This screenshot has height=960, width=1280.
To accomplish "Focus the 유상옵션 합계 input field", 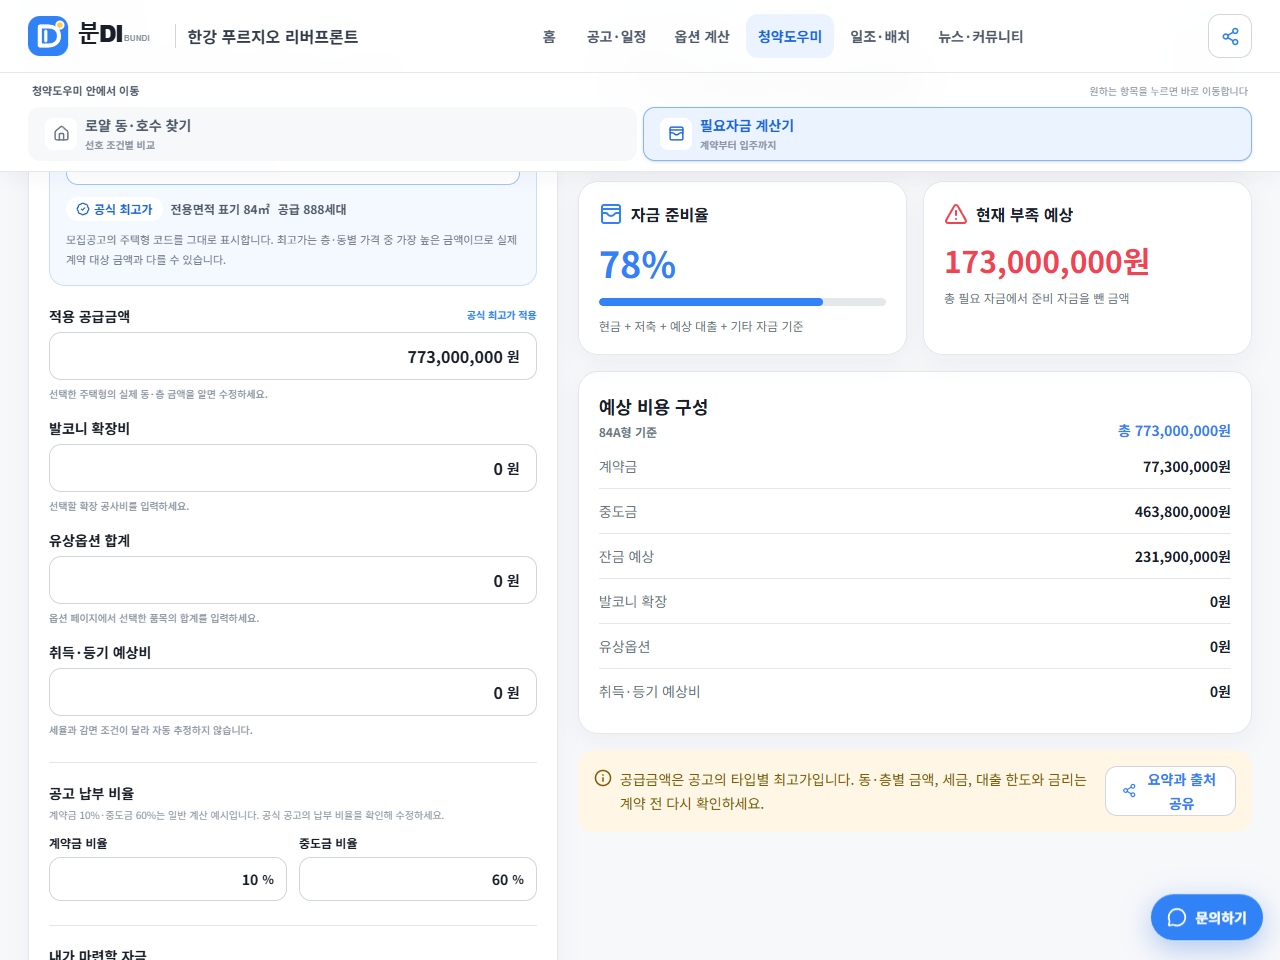I will [x=293, y=580].
